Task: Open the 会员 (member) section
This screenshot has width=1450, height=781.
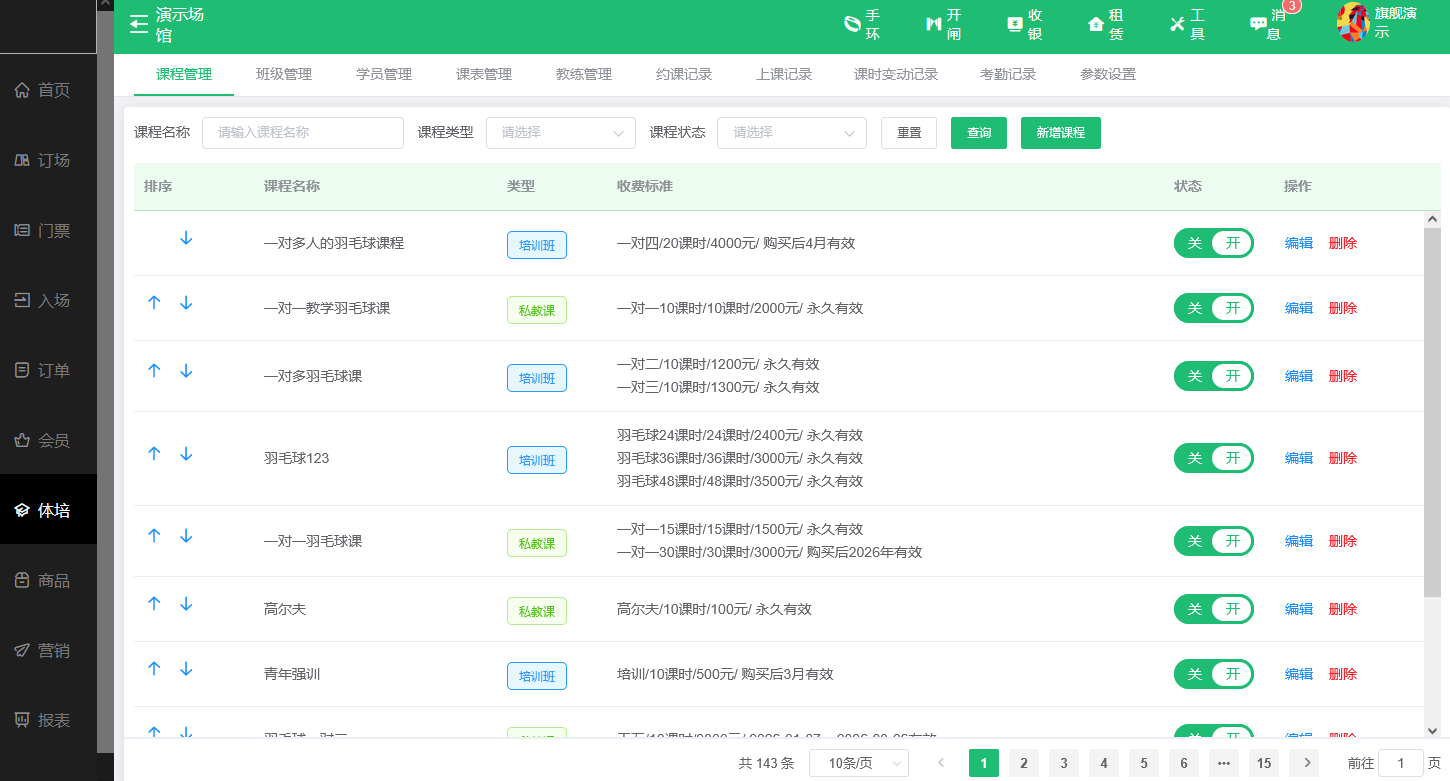Action: click(x=46, y=440)
